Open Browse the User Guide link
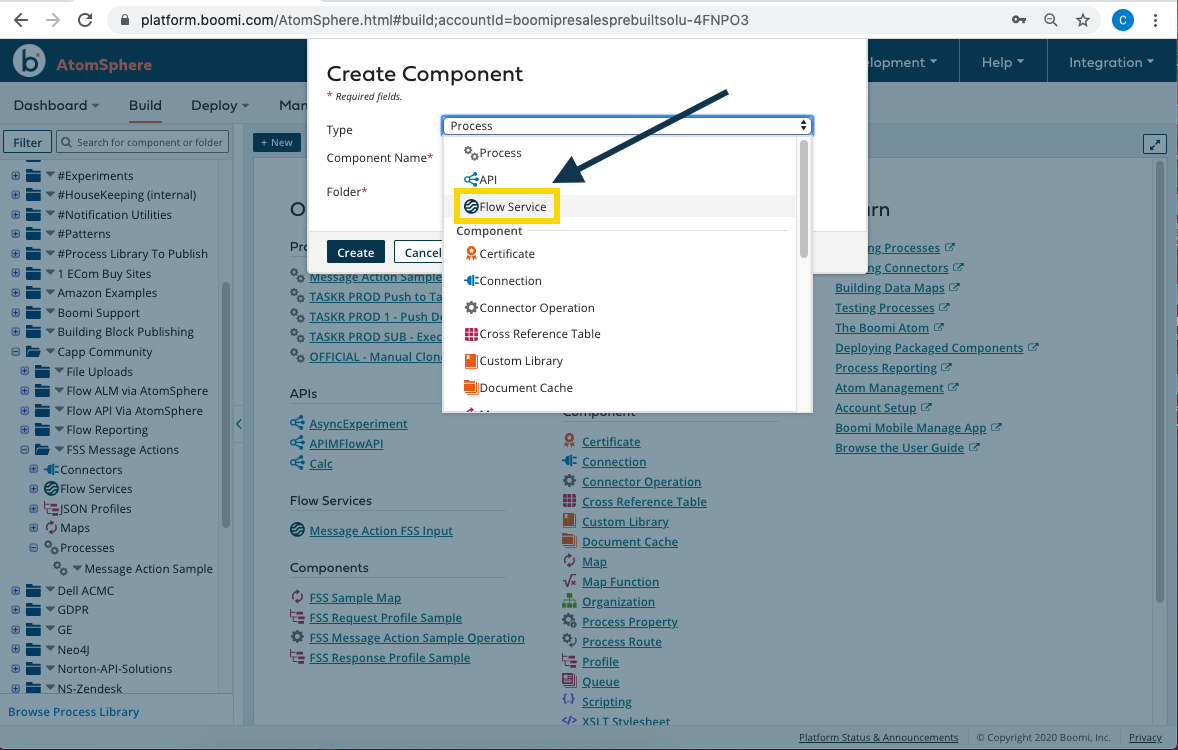 [899, 448]
